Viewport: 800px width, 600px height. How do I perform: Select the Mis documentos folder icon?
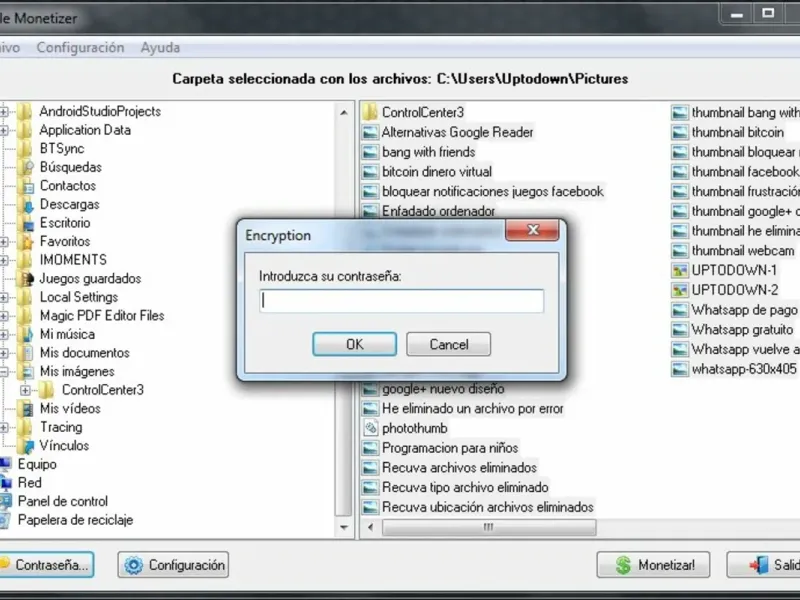tap(25, 353)
